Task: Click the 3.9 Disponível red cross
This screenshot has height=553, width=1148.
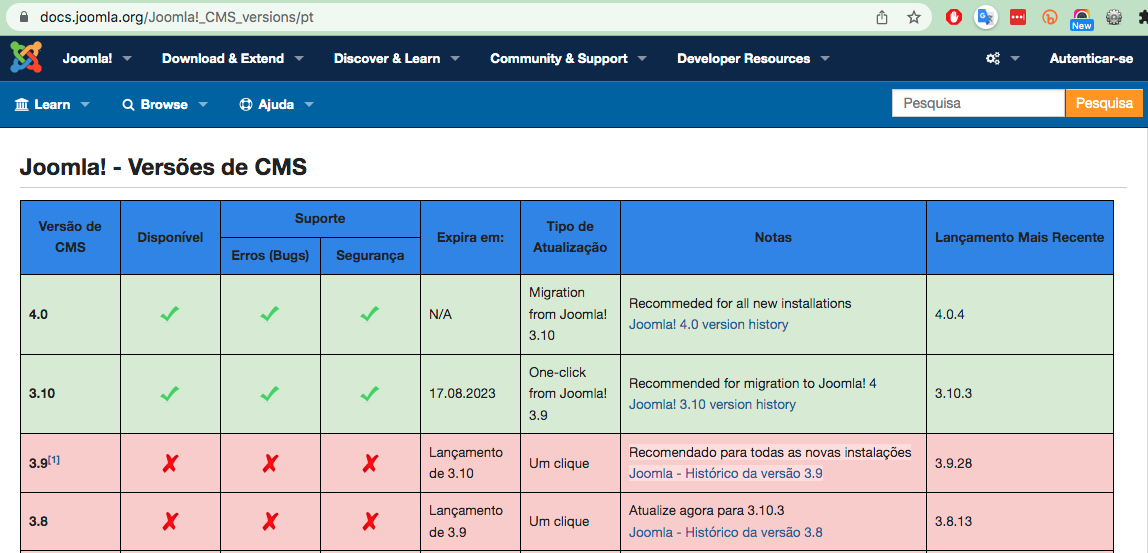Action: click(170, 463)
